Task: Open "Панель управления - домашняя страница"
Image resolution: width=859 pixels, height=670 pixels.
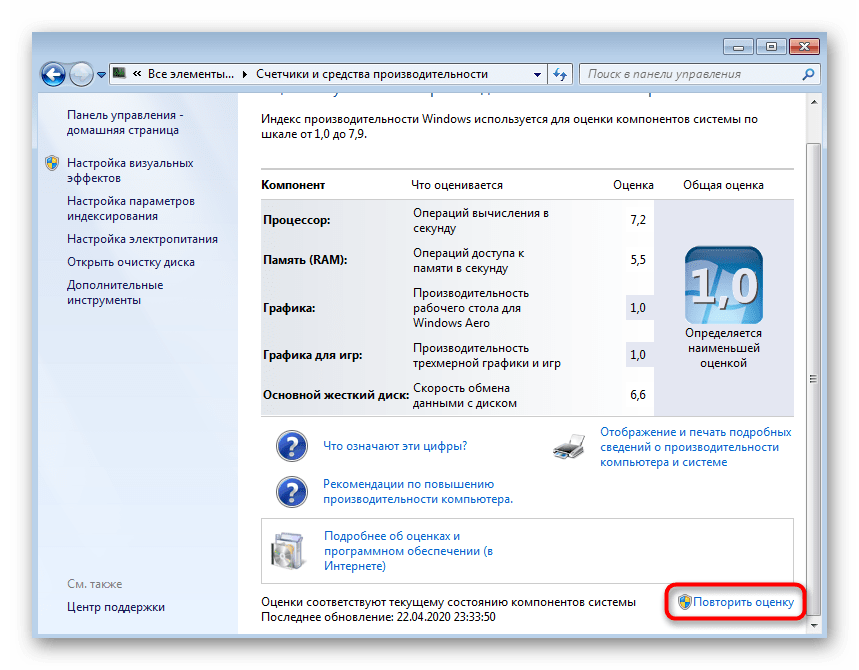Action: click(123, 122)
